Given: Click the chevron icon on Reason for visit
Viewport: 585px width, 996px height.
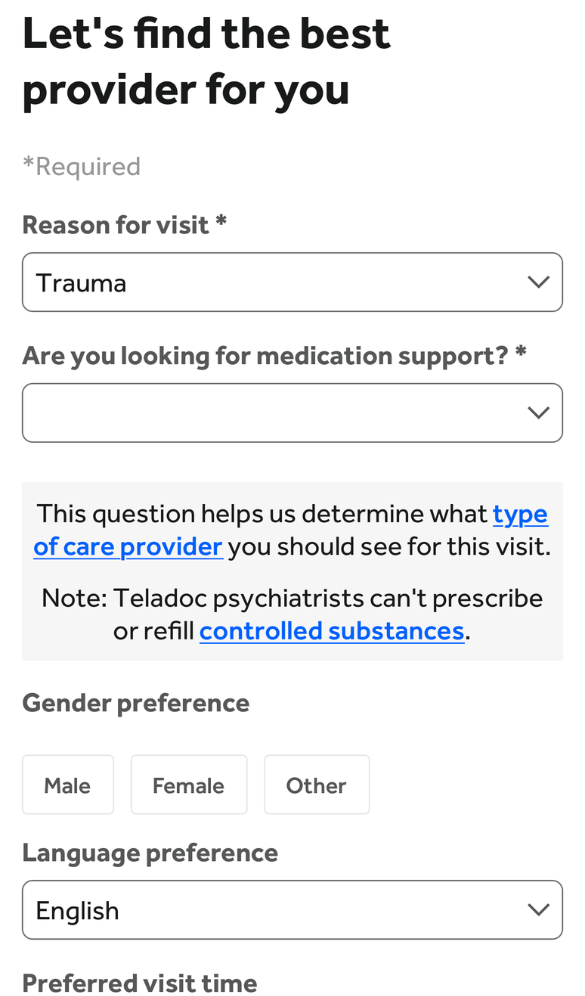Looking at the screenshot, I should click(539, 282).
